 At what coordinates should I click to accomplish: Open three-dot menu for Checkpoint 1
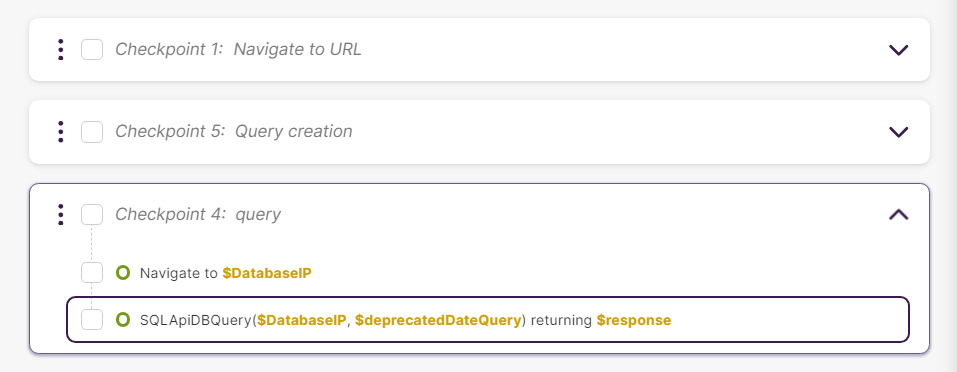60,49
